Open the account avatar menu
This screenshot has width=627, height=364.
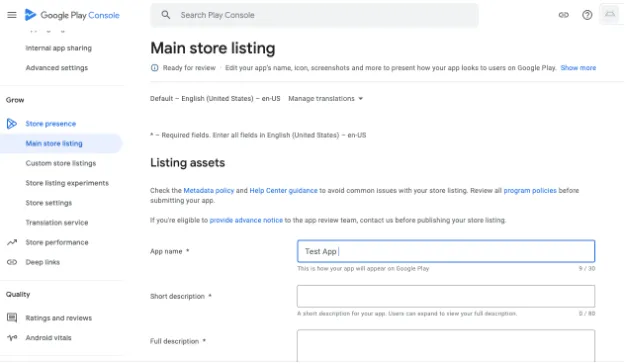(610, 15)
